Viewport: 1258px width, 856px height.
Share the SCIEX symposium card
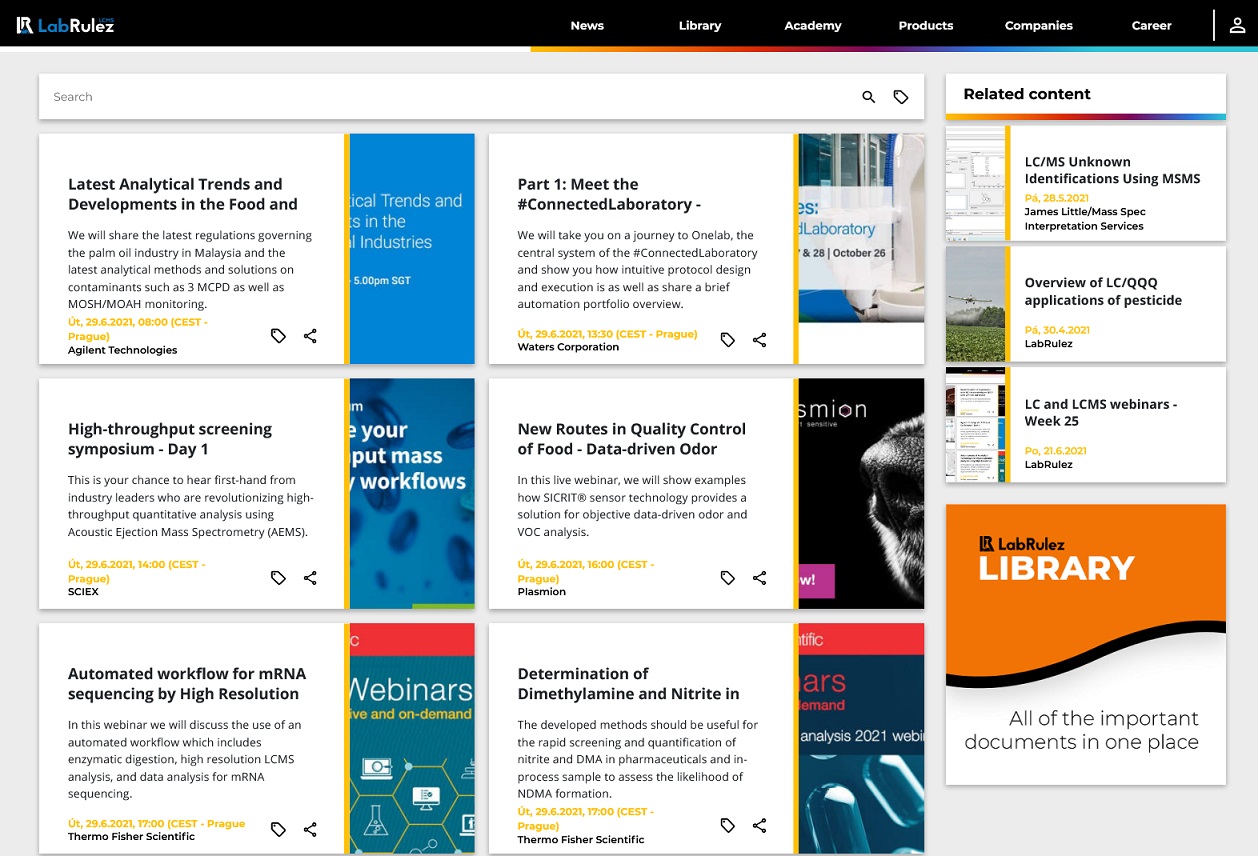click(310, 578)
